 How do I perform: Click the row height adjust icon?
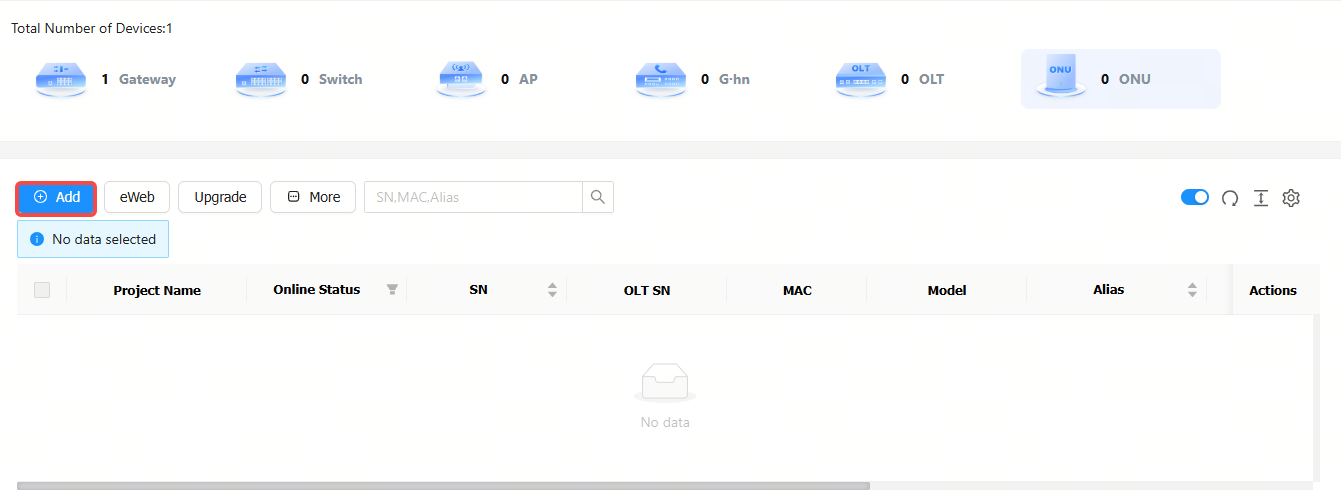pyautogui.click(x=1261, y=198)
